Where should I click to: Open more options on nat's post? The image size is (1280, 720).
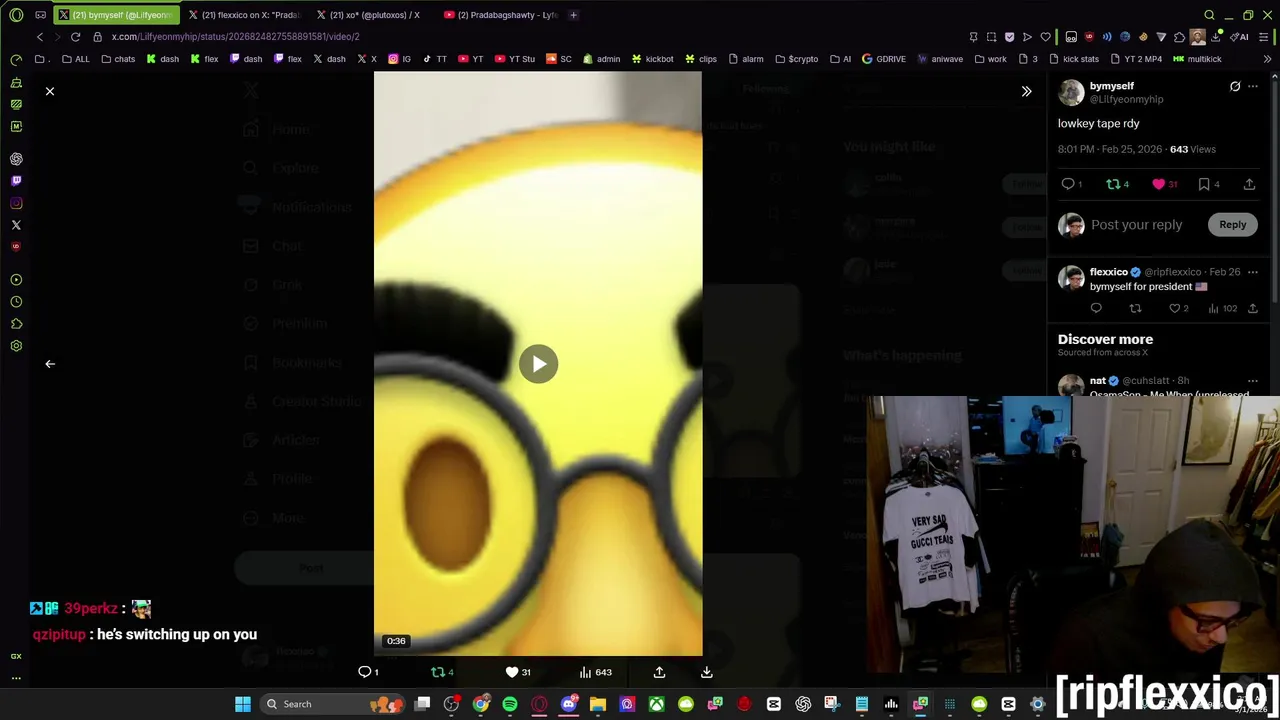[x=1253, y=381]
